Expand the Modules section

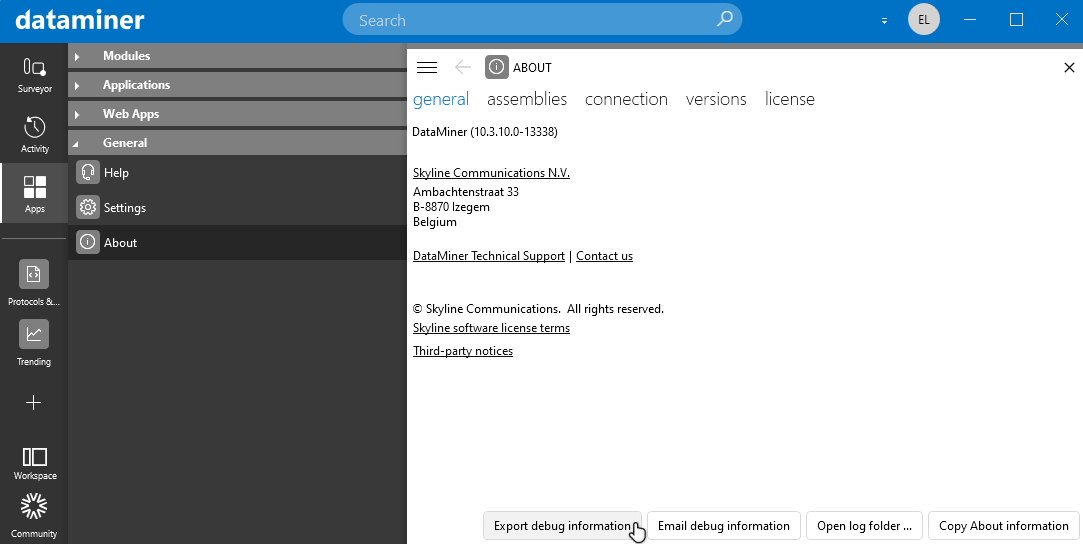pyautogui.click(x=237, y=56)
